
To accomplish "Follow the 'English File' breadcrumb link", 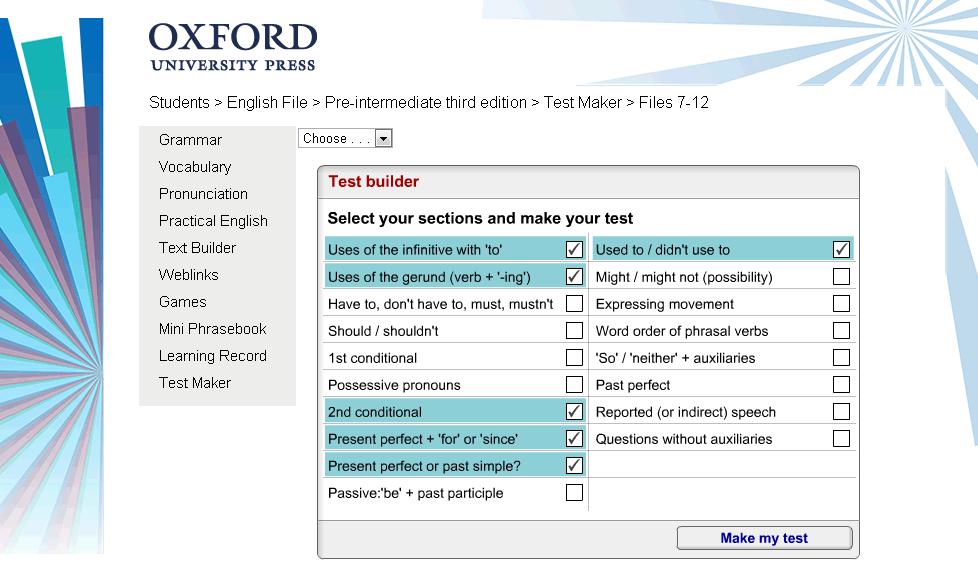I will click(267, 102).
